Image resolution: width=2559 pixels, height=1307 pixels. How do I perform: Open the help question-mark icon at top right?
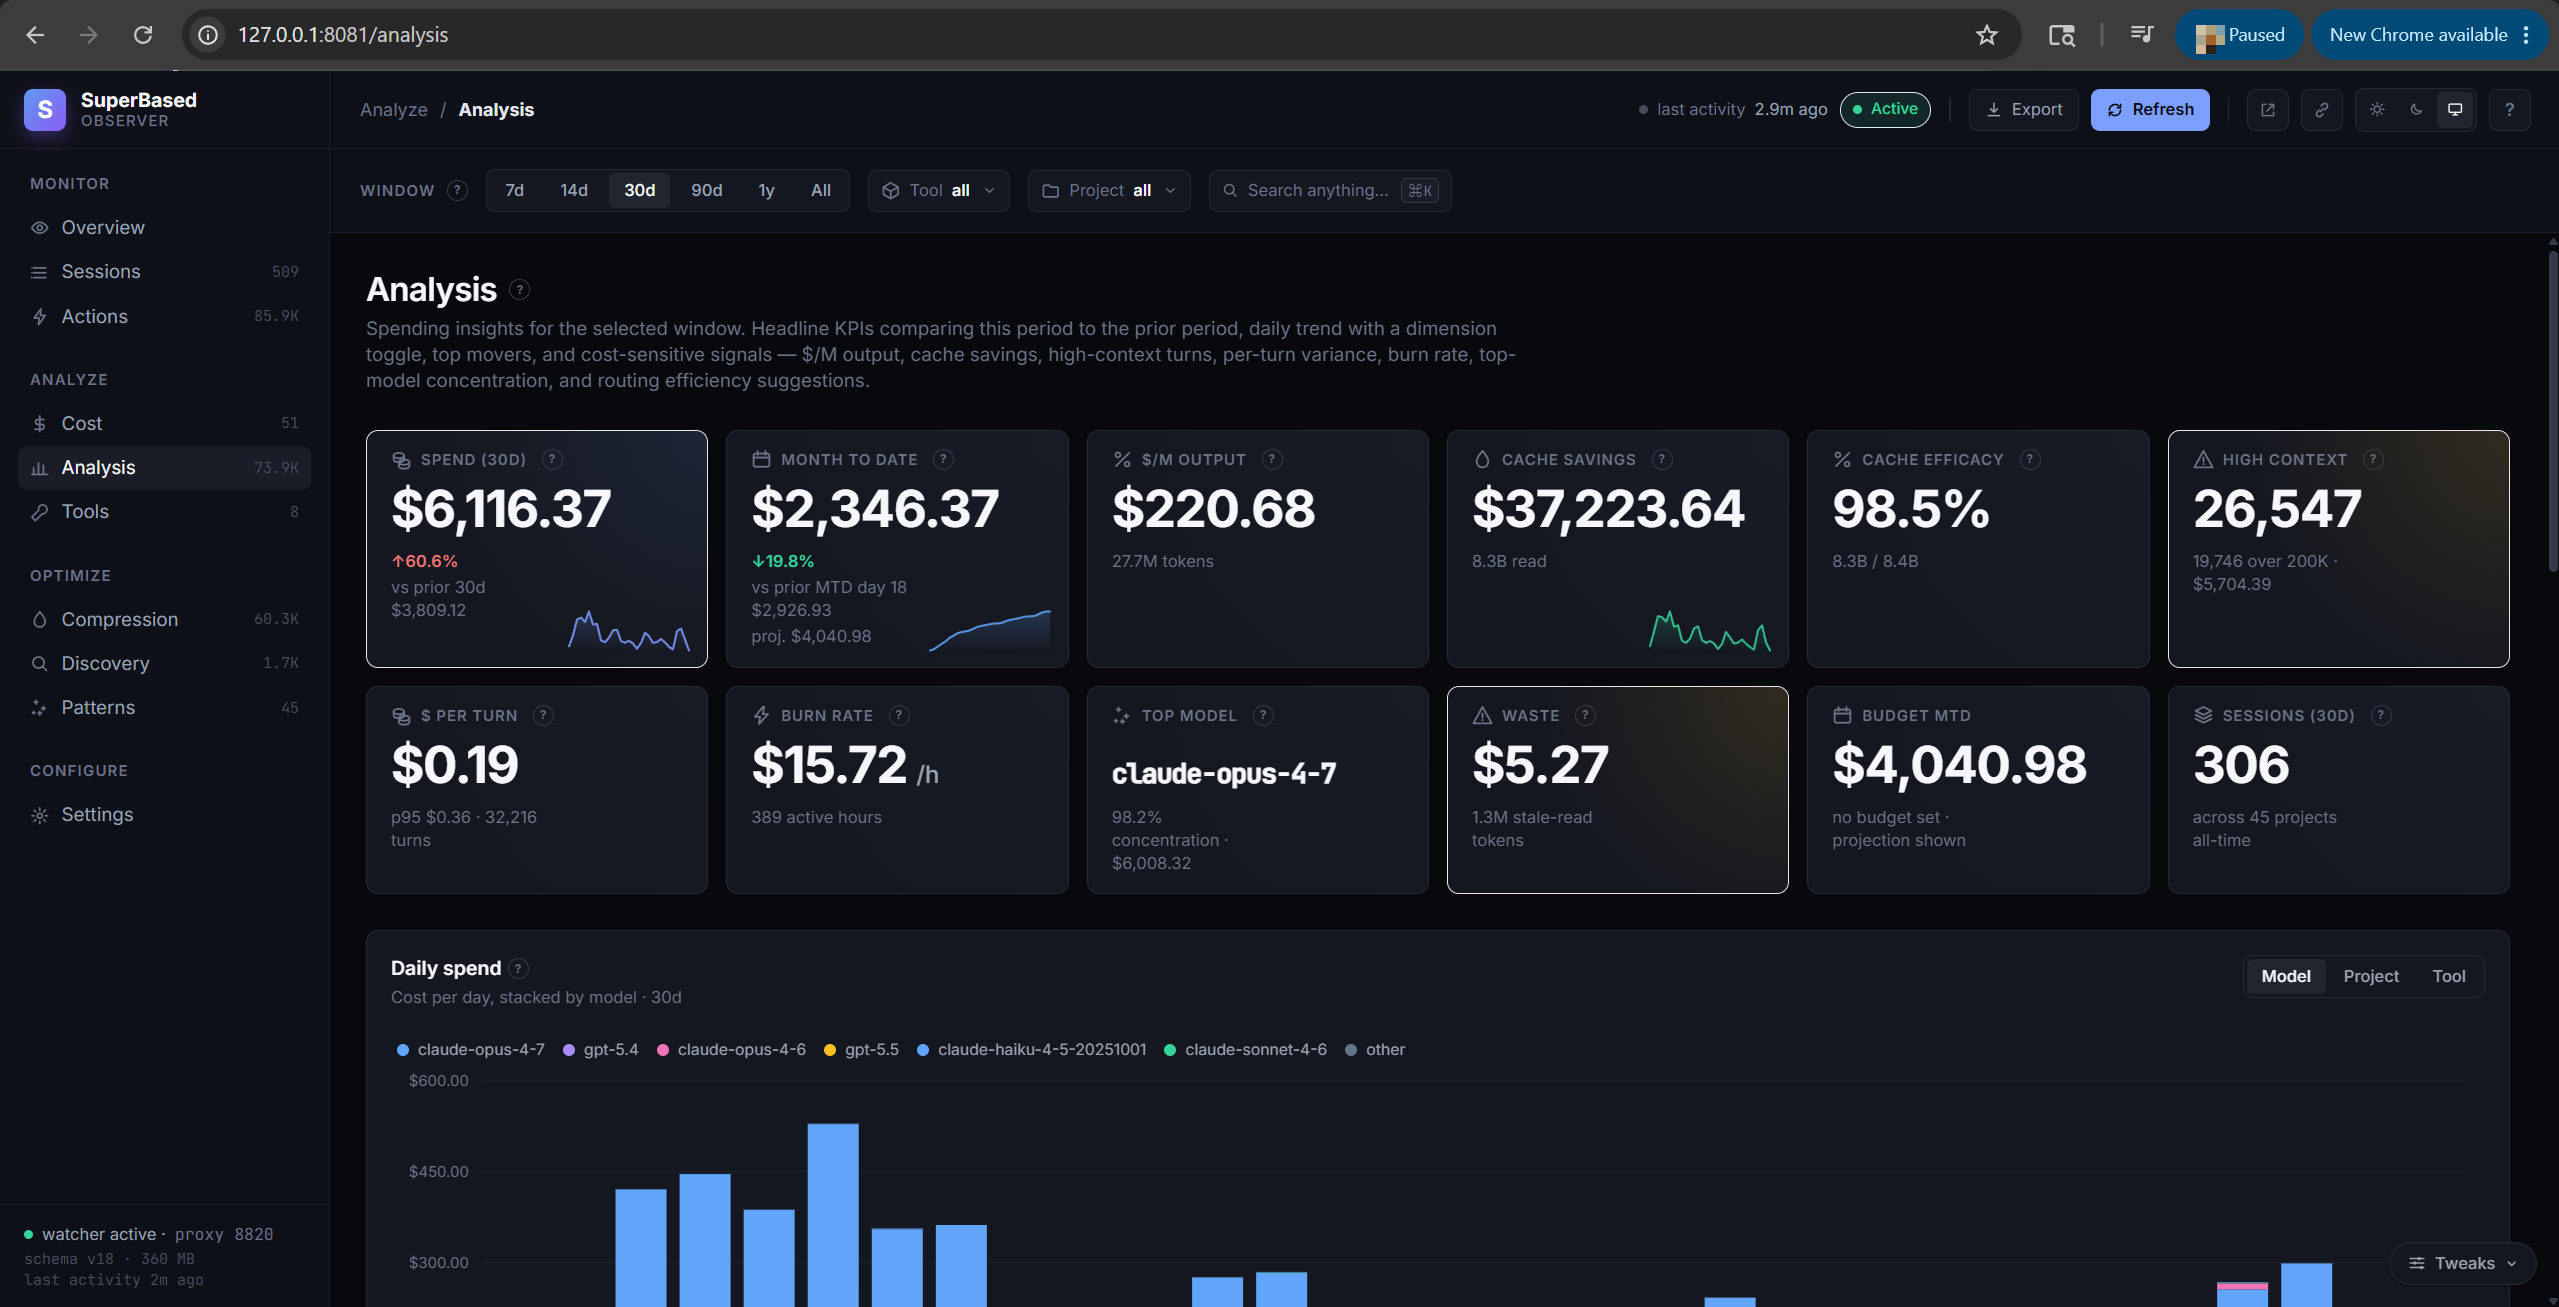(x=2509, y=110)
